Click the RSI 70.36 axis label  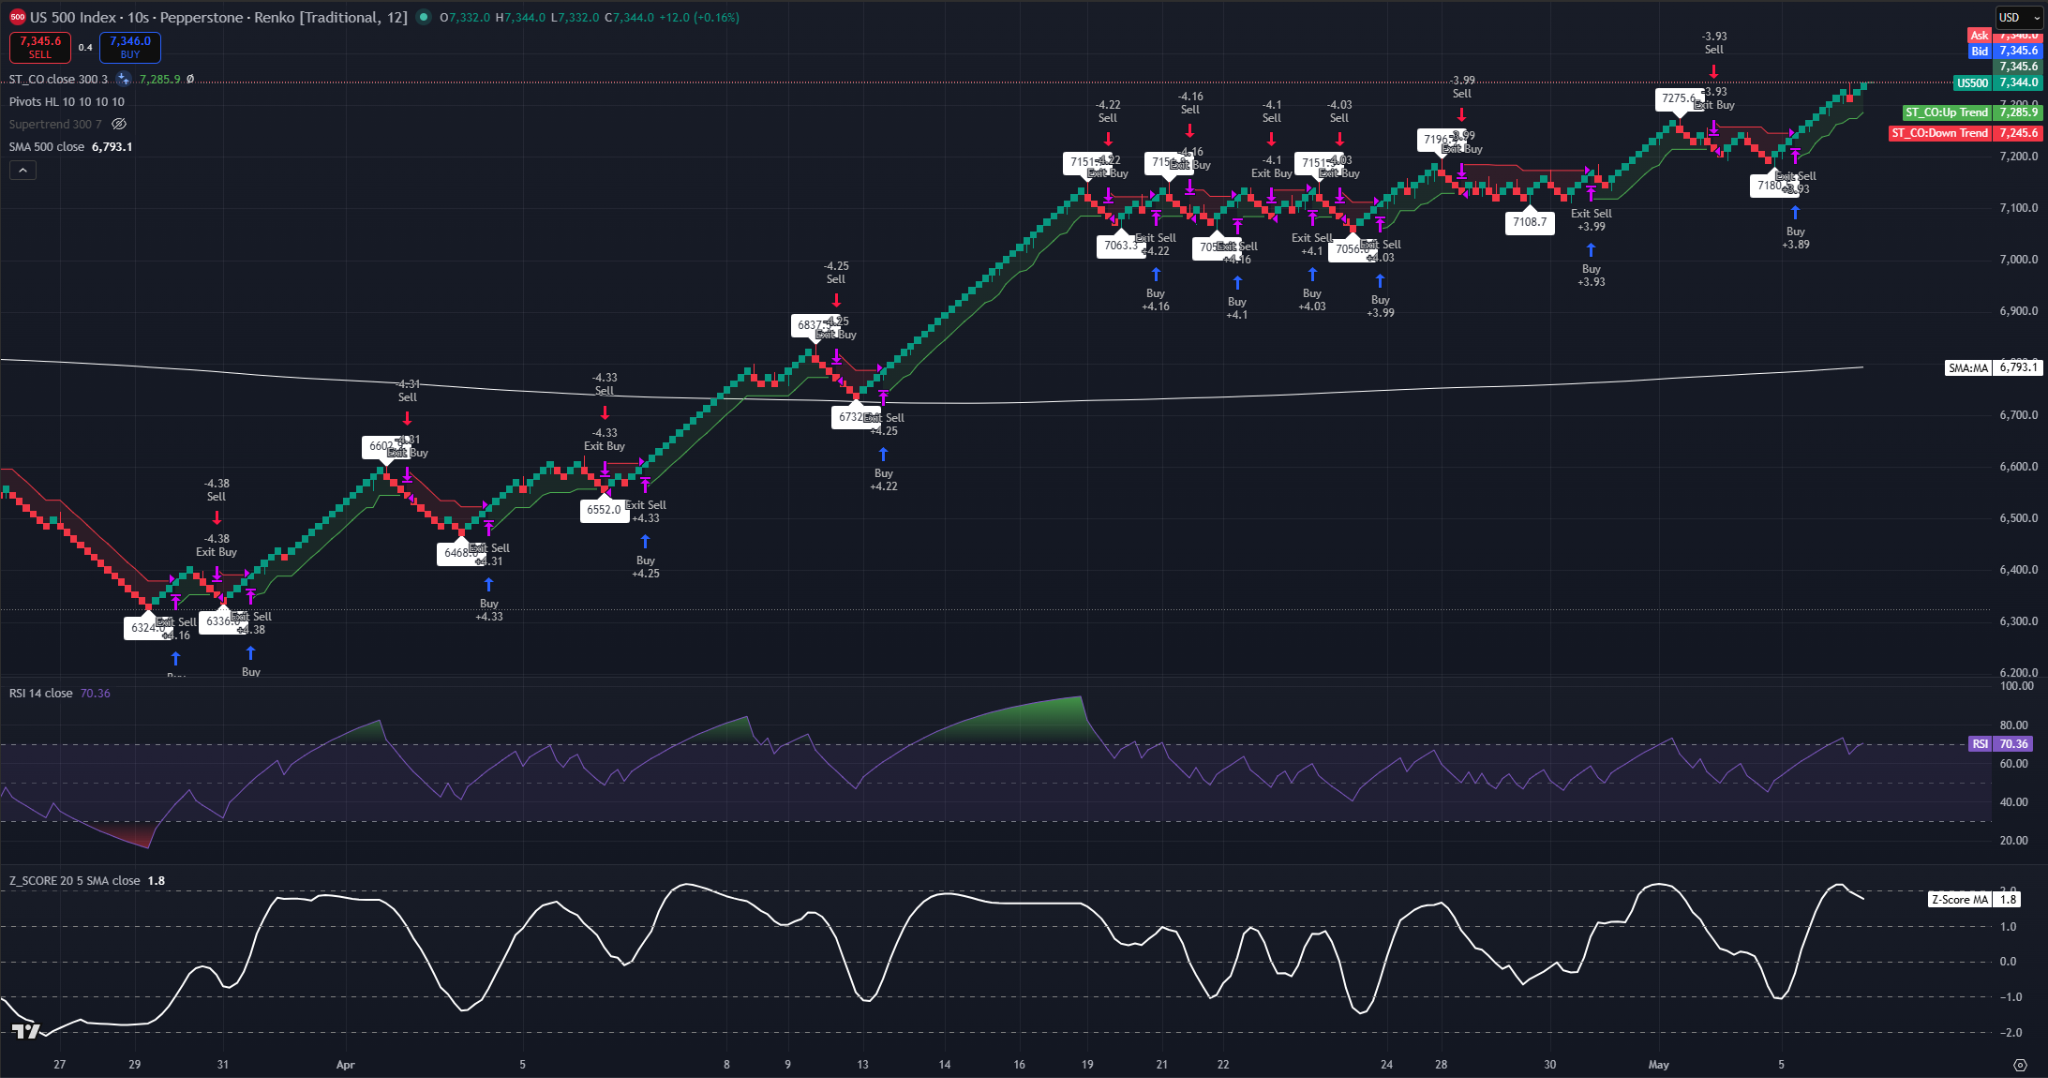2001,744
